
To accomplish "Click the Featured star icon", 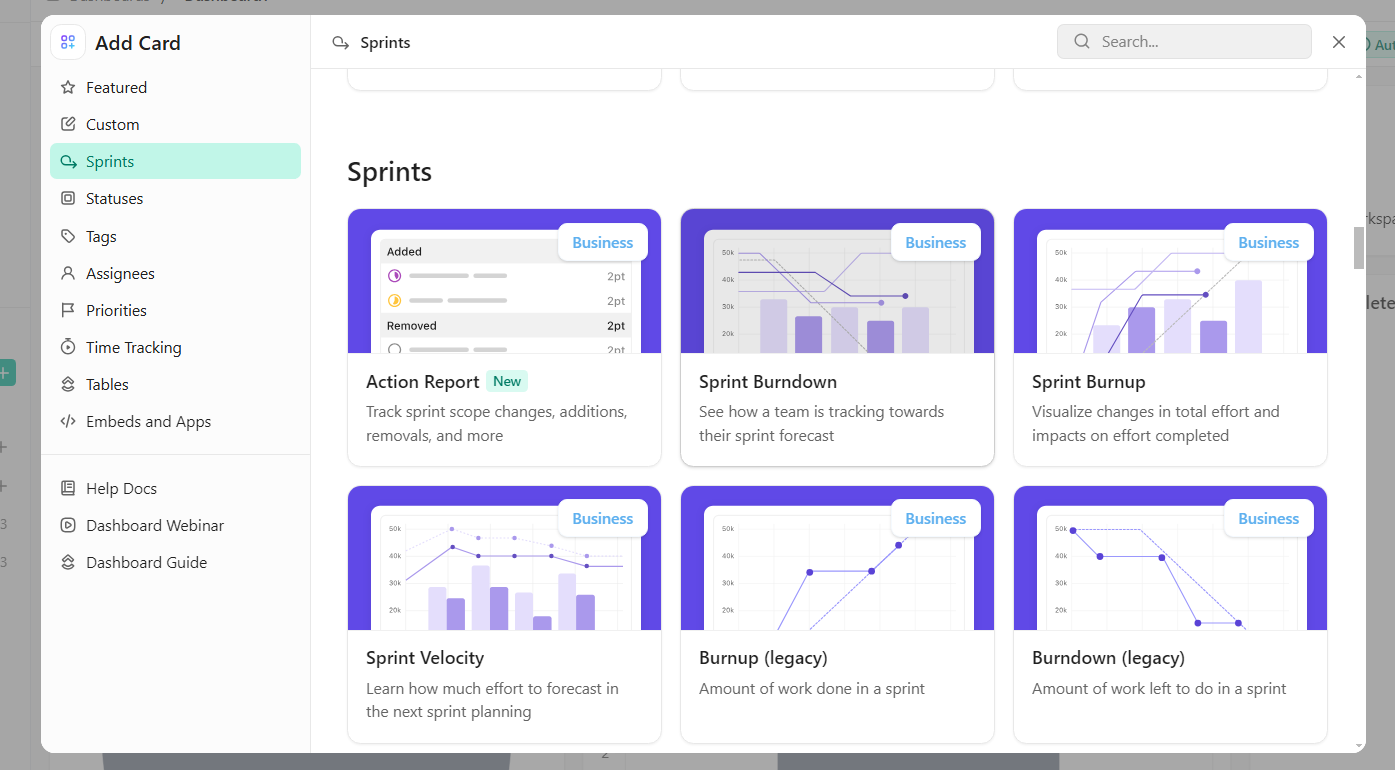I will (x=68, y=87).
